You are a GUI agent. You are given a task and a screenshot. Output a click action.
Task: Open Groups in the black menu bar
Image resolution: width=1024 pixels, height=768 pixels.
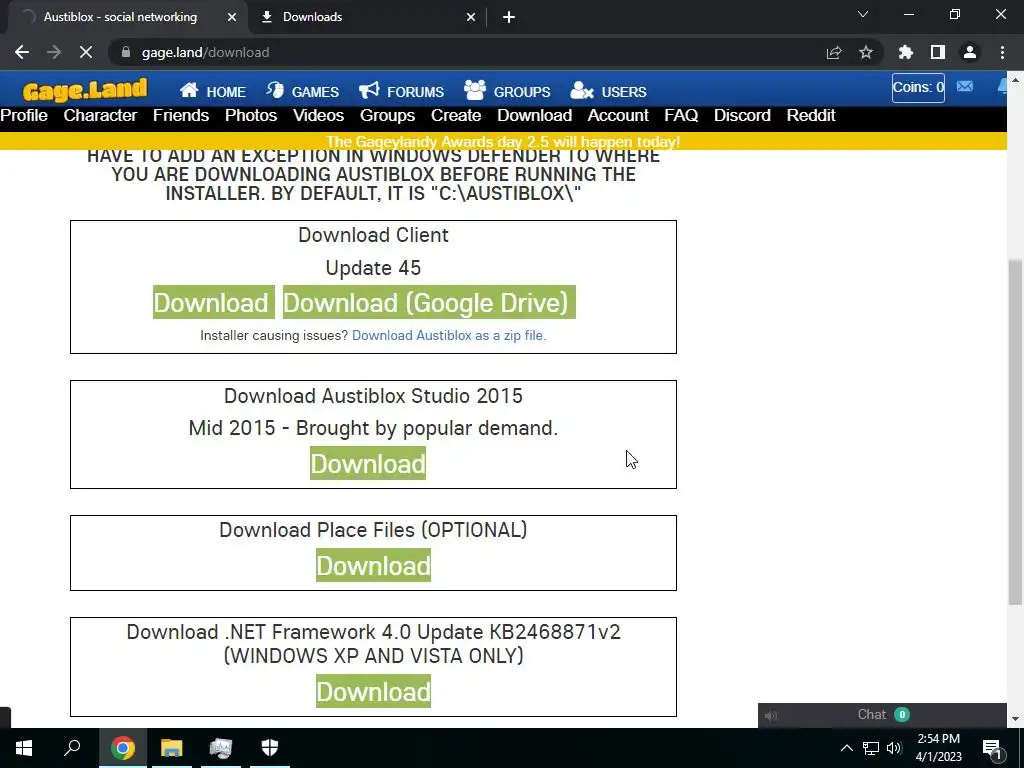[x=387, y=116]
